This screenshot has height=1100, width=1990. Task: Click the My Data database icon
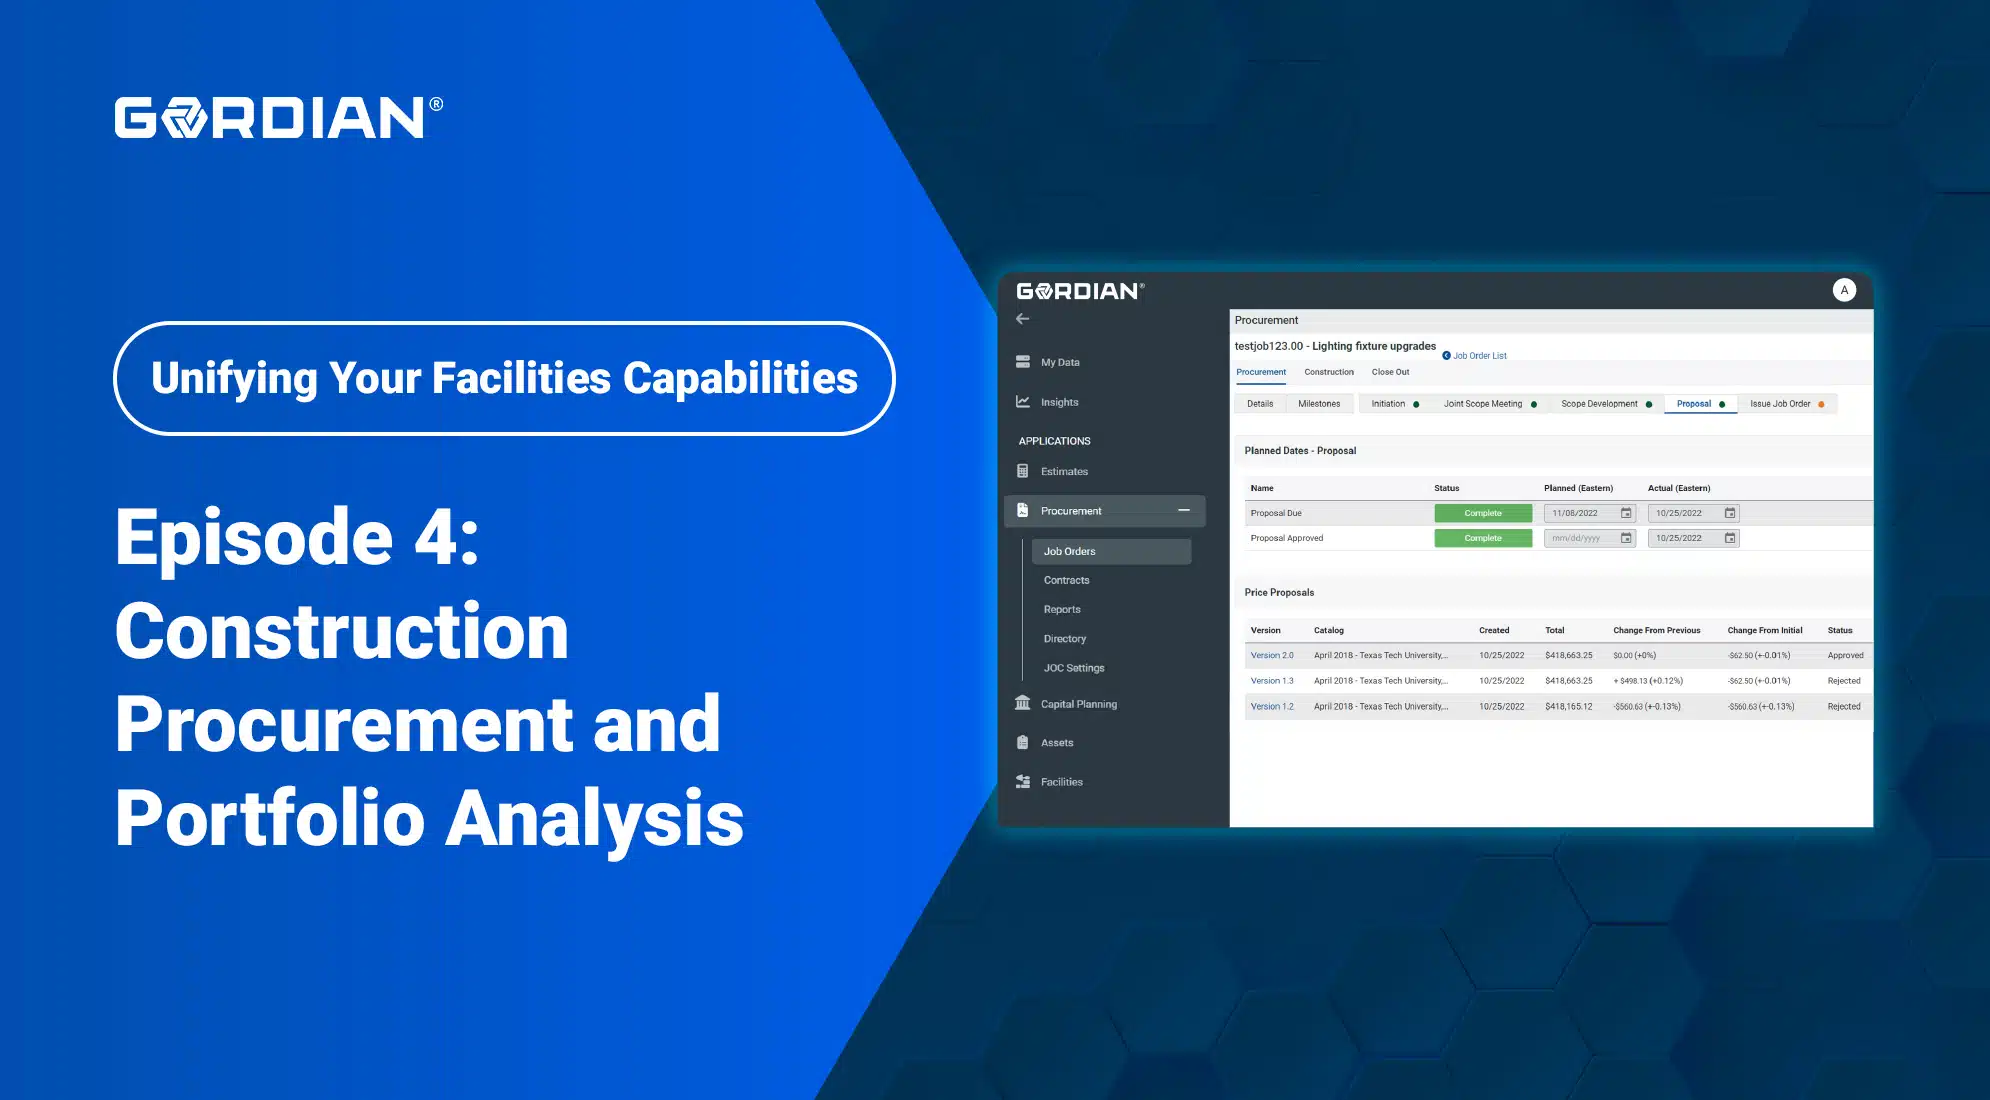click(1022, 362)
